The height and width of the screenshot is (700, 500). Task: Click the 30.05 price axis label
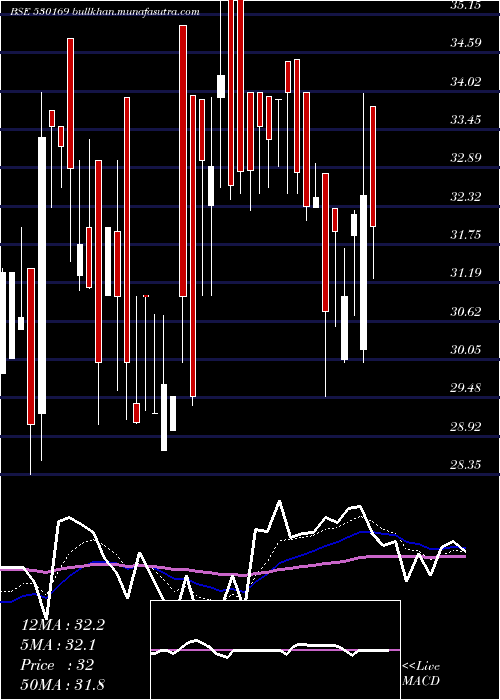[465, 349]
